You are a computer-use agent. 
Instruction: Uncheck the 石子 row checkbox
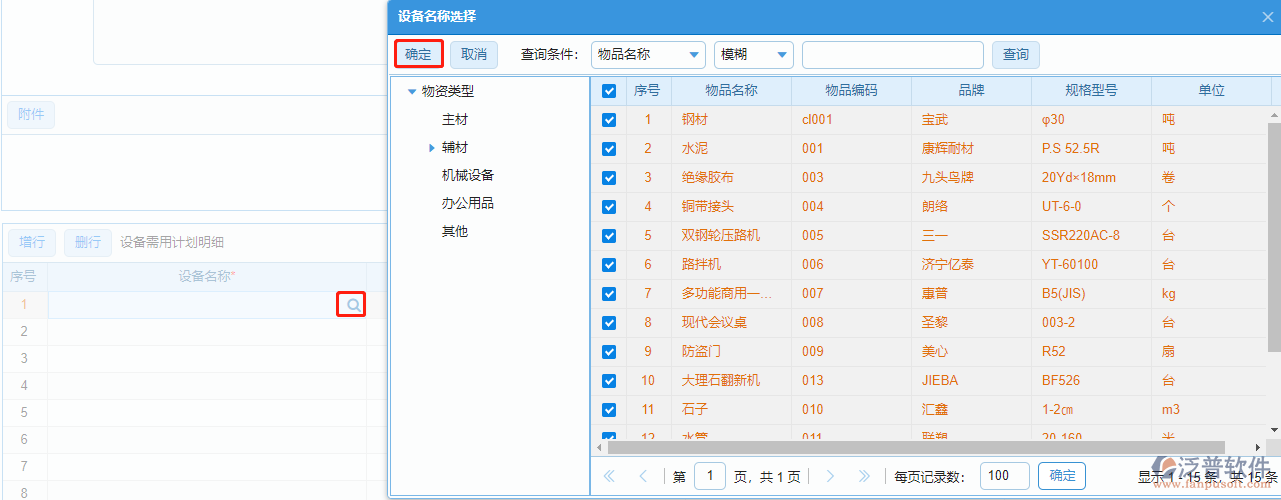pyautogui.click(x=609, y=410)
